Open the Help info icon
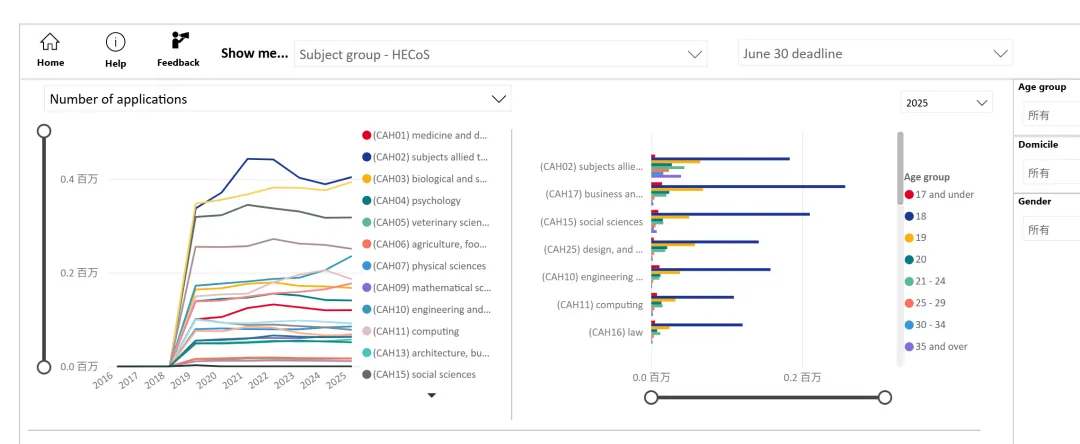1080x444 pixels. point(116,42)
